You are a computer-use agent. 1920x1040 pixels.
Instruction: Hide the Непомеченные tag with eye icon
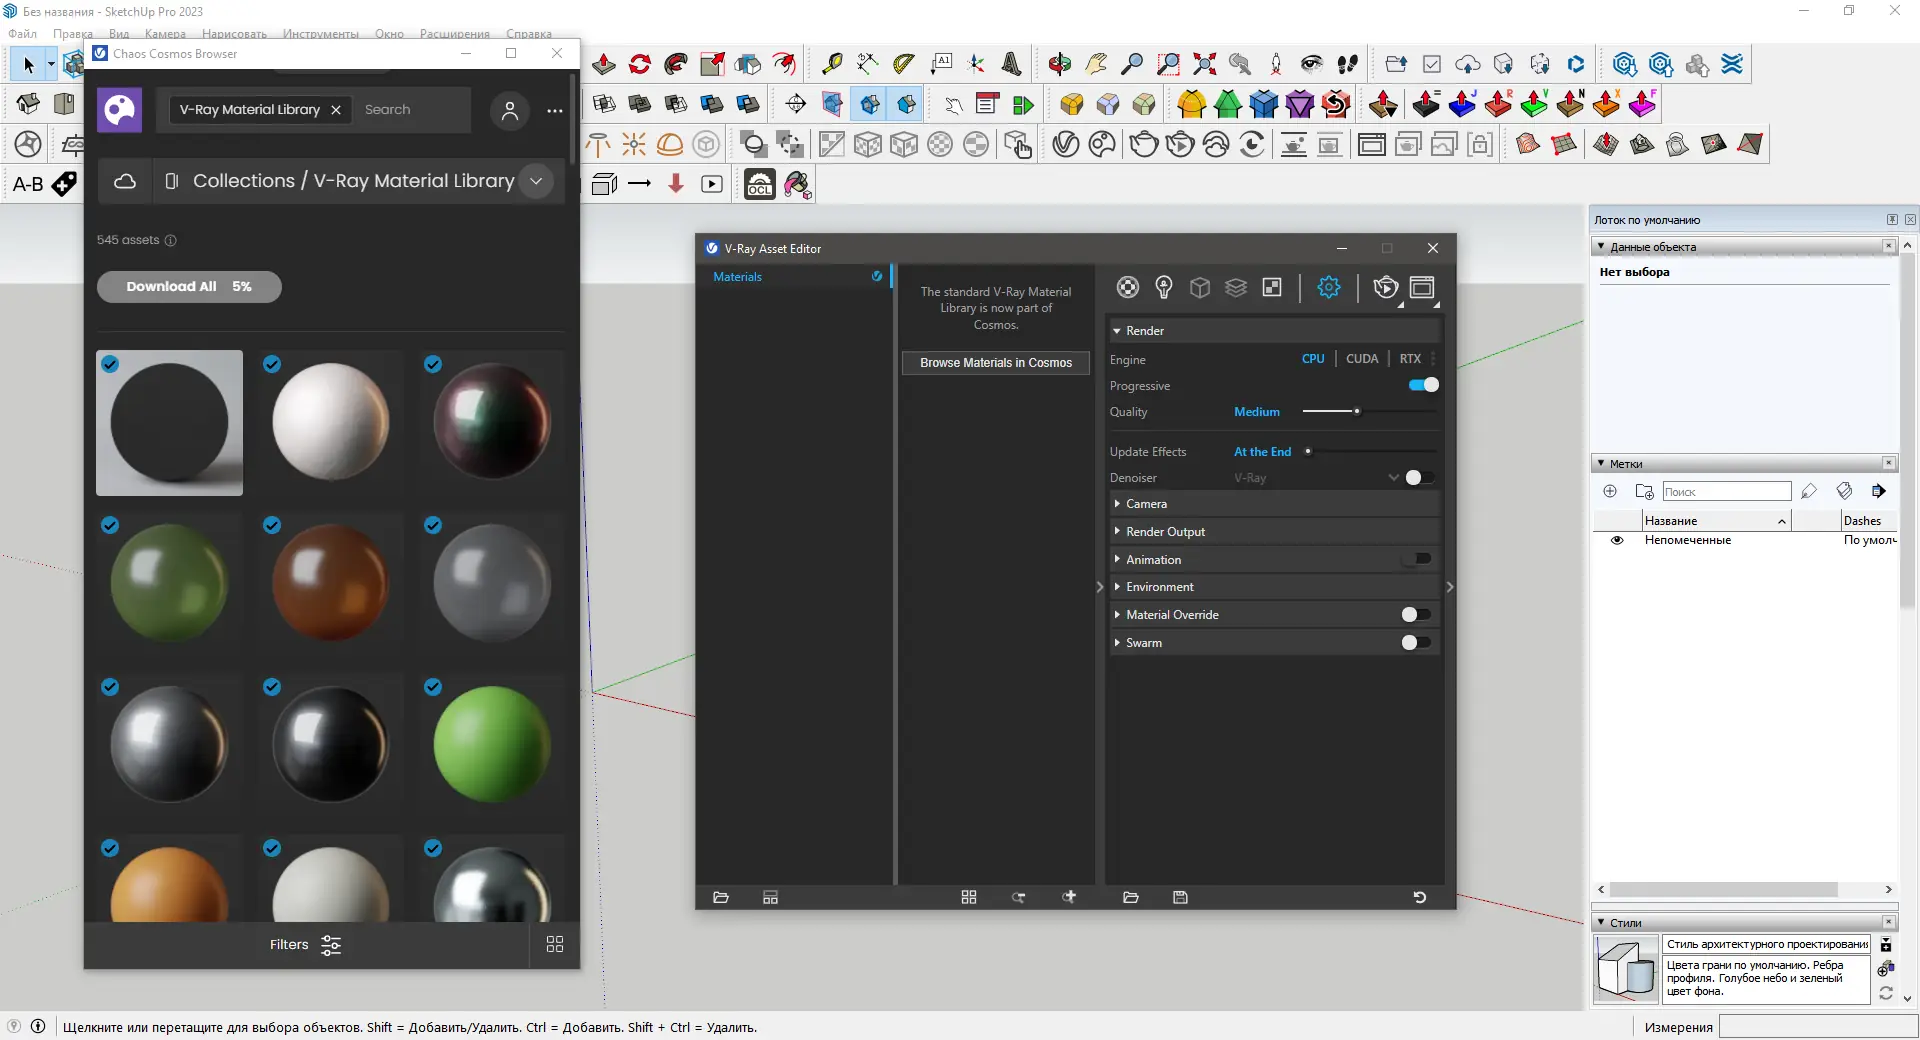point(1617,540)
